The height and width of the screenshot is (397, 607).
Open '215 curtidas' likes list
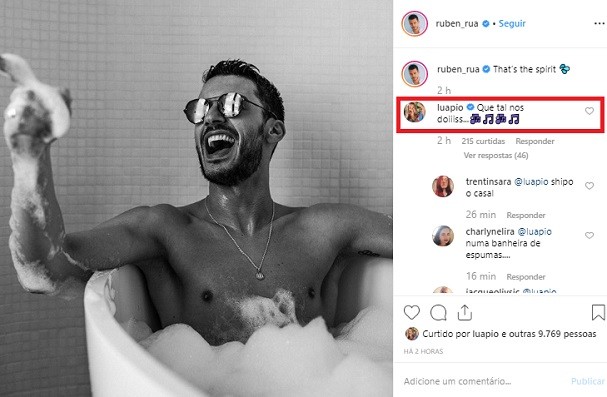click(483, 141)
